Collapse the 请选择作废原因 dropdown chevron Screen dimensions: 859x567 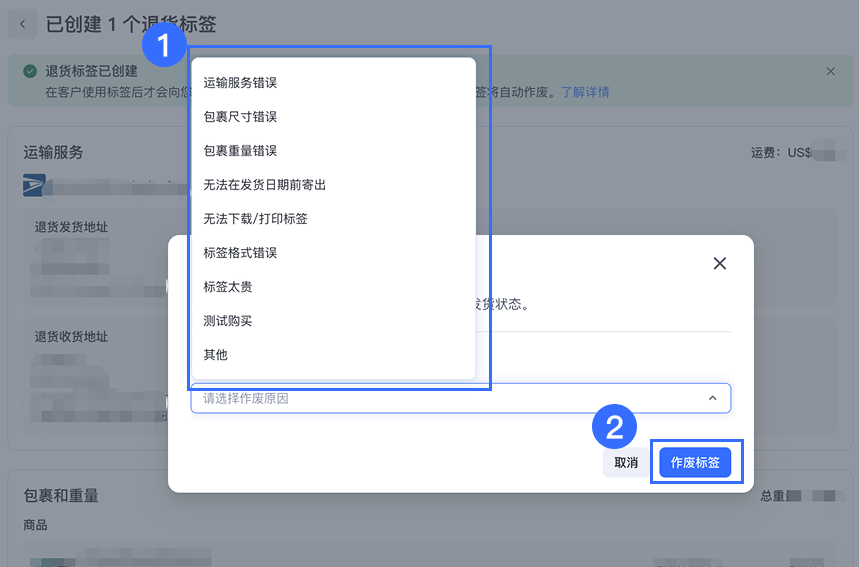click(x=712, y=398)
